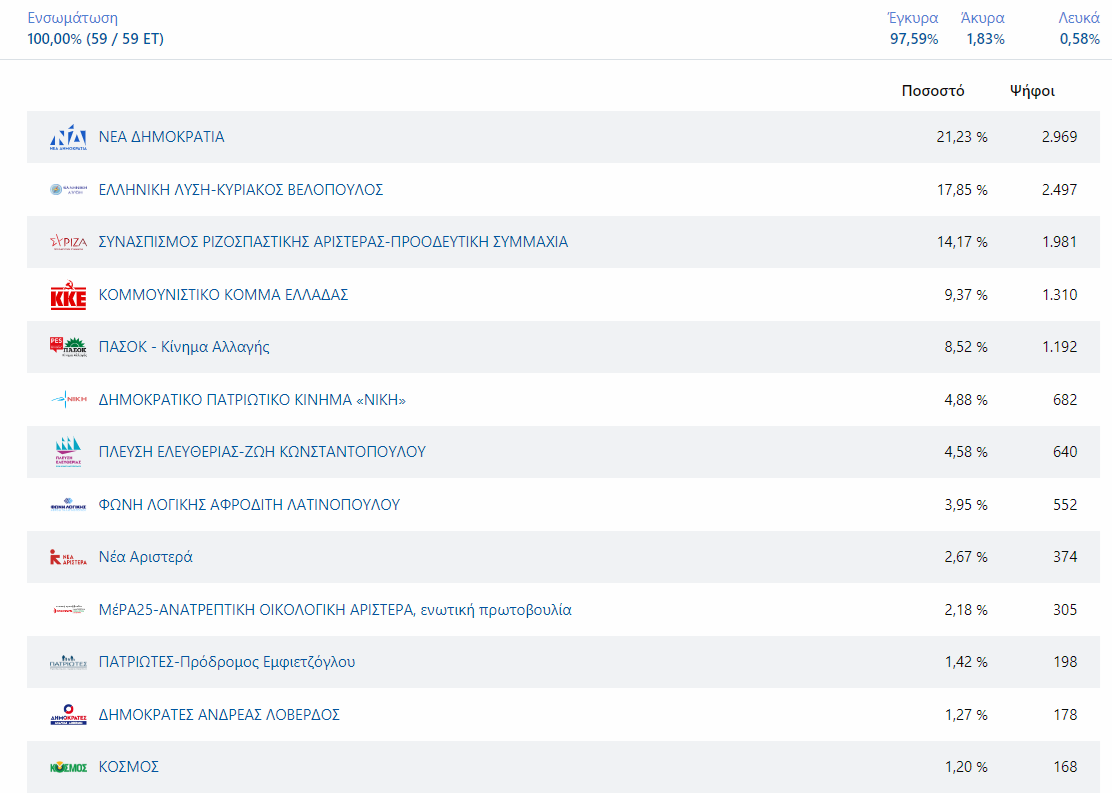The image size is (1112, 793).
Task: Click the Νέα Αριστερά party logo
Action: coord(68,557)
